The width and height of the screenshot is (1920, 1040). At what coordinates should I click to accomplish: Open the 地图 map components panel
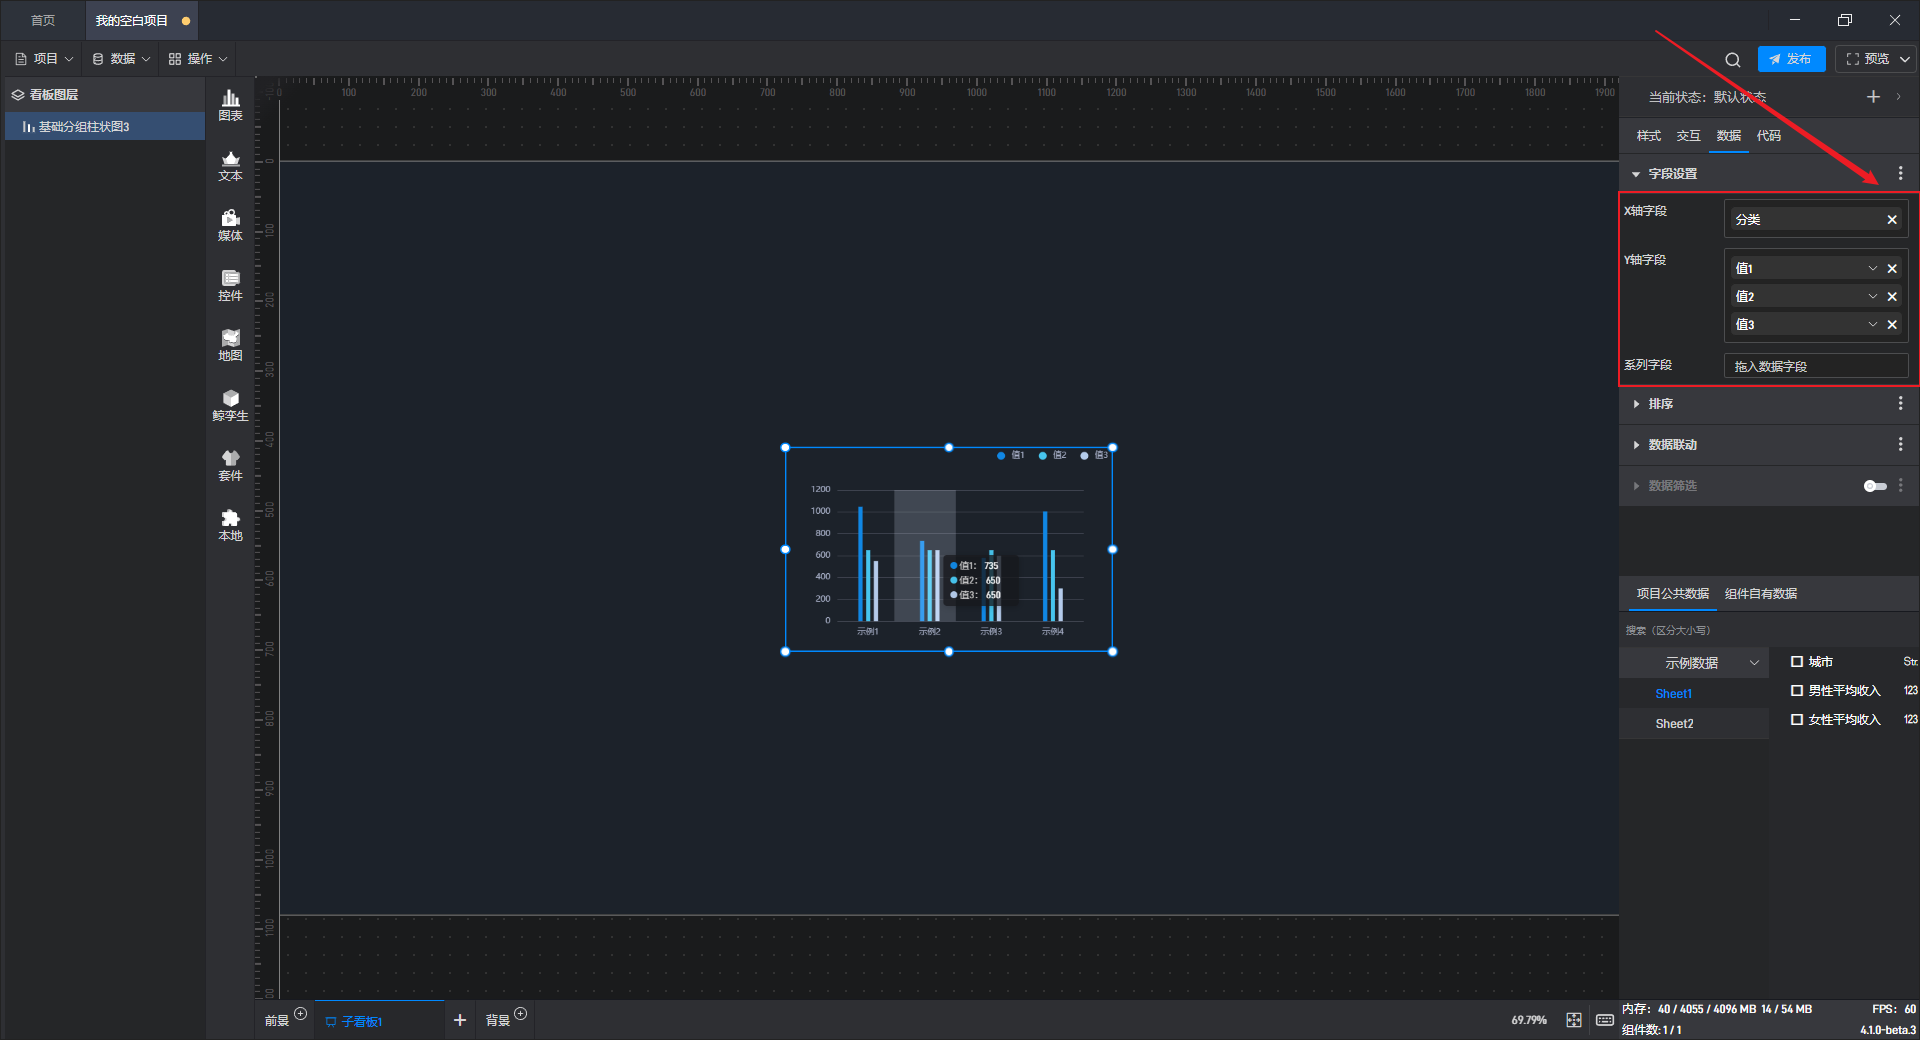pos(230,345)
